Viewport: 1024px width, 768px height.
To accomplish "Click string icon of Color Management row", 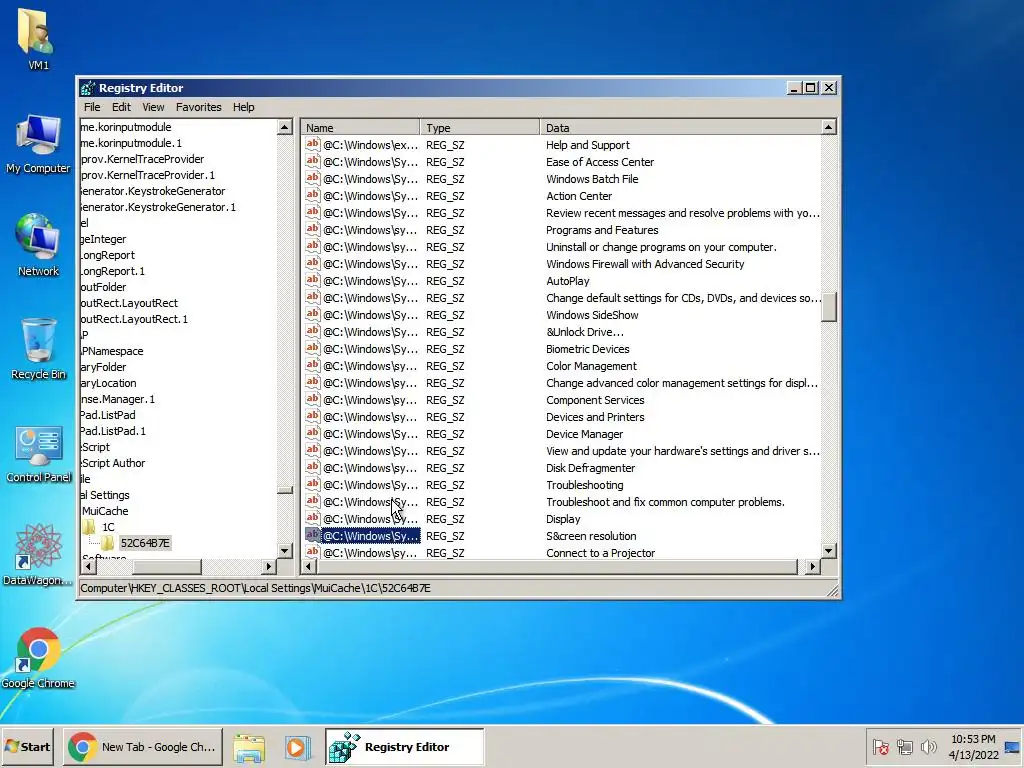I will 313,365.
